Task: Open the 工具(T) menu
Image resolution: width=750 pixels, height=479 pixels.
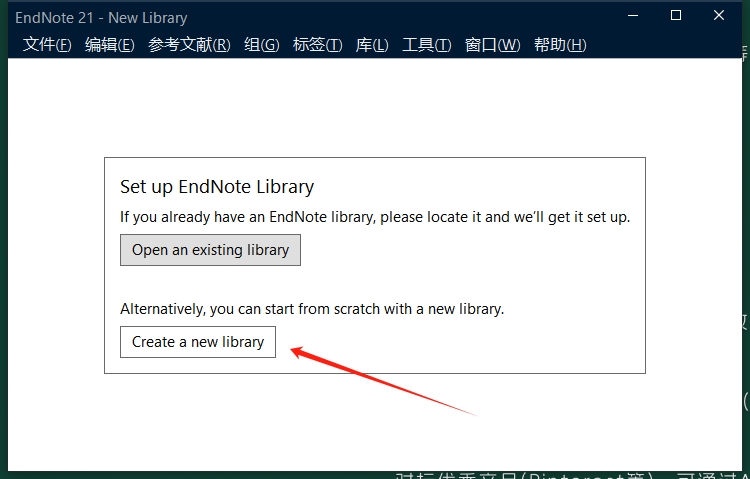Action: click(427, 45)
